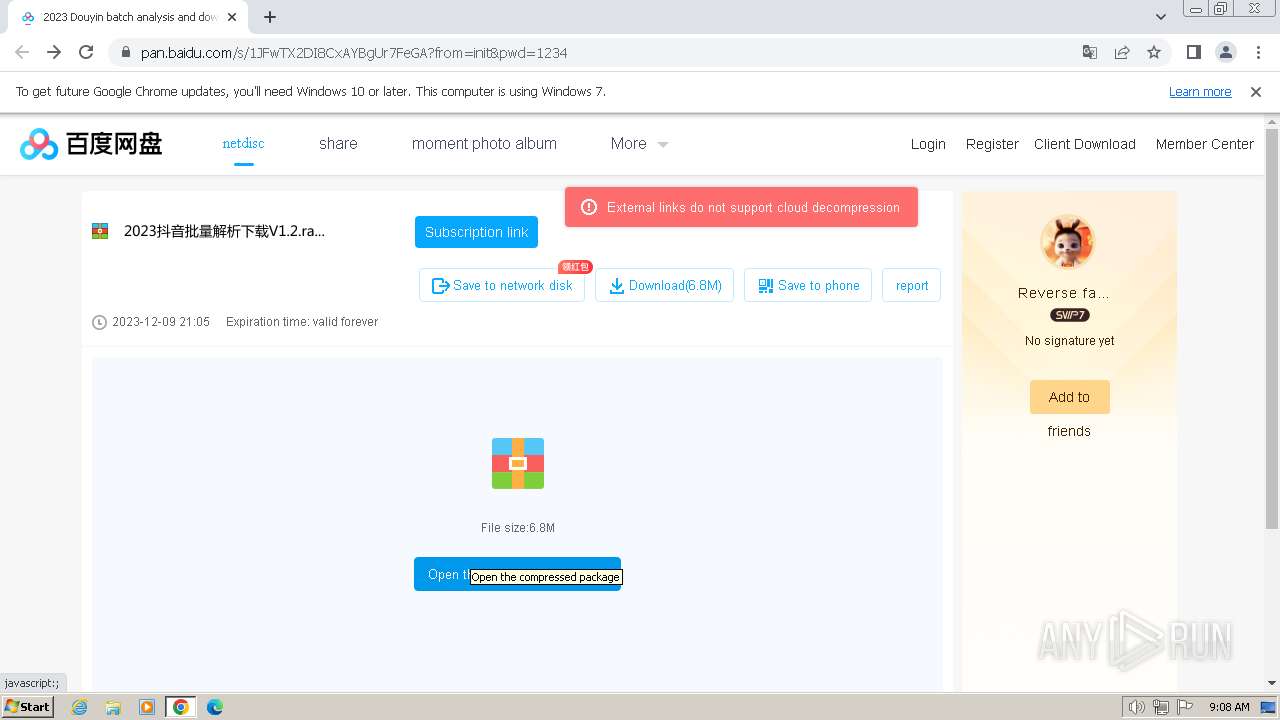This screenshot has height=720, width=1280.
Task: Open the moment photo album tab
Action: [484, 144]
